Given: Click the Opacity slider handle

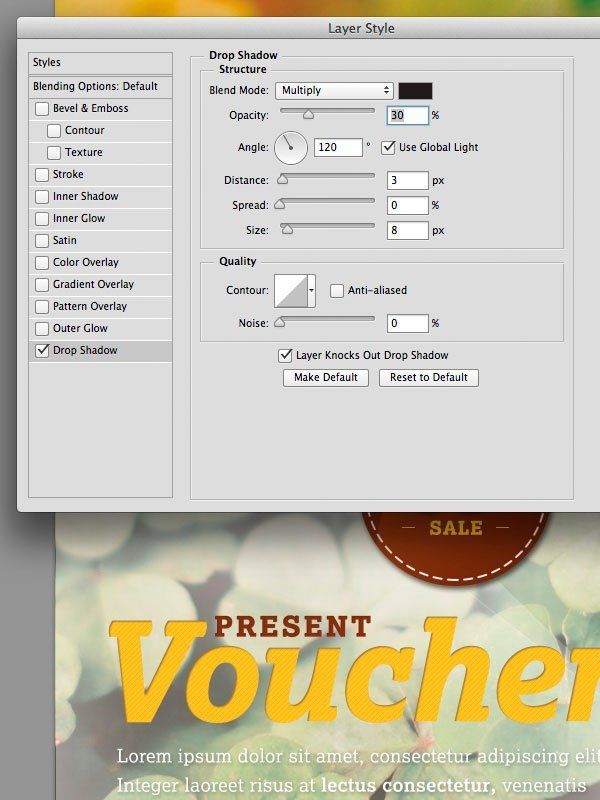Looking at the screenshot, I should [x=308, y=115].
